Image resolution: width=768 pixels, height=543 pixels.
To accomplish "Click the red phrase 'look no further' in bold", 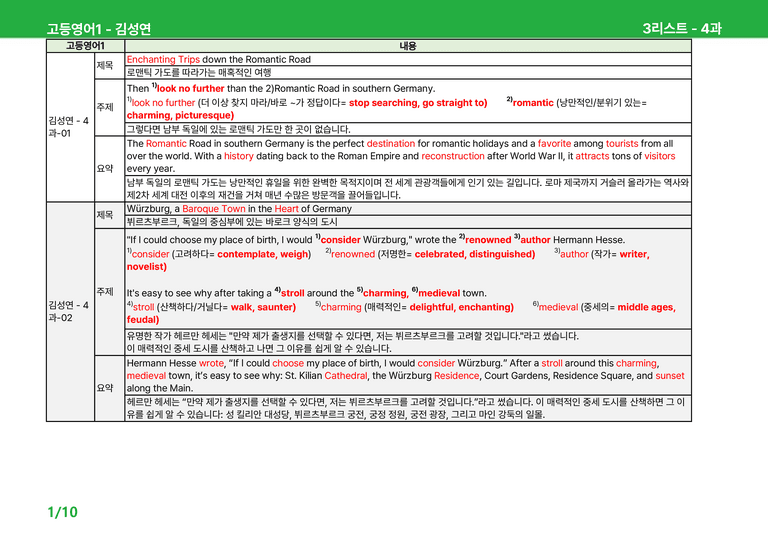I will click(191, 89).
